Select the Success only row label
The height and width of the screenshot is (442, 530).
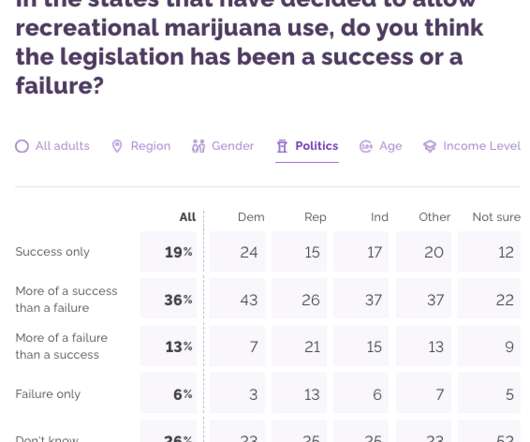click(52, 252)
